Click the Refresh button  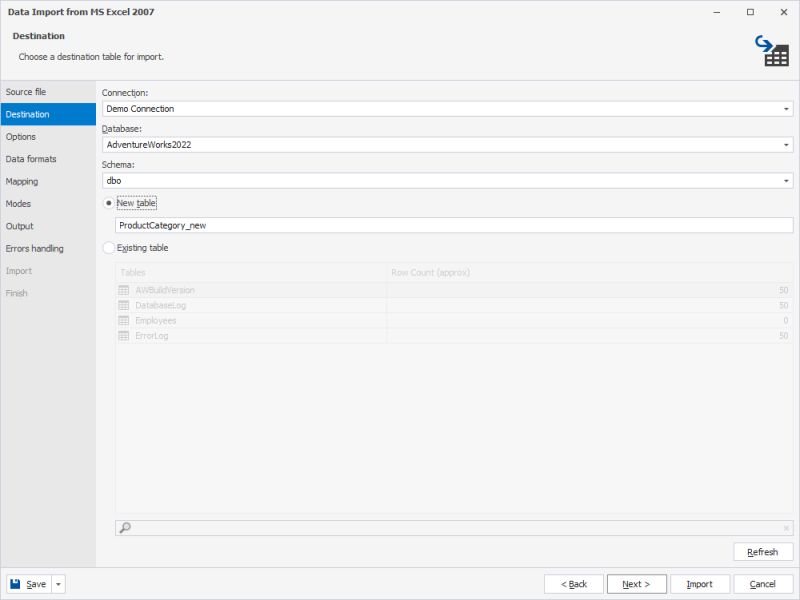tap(763, 551)
